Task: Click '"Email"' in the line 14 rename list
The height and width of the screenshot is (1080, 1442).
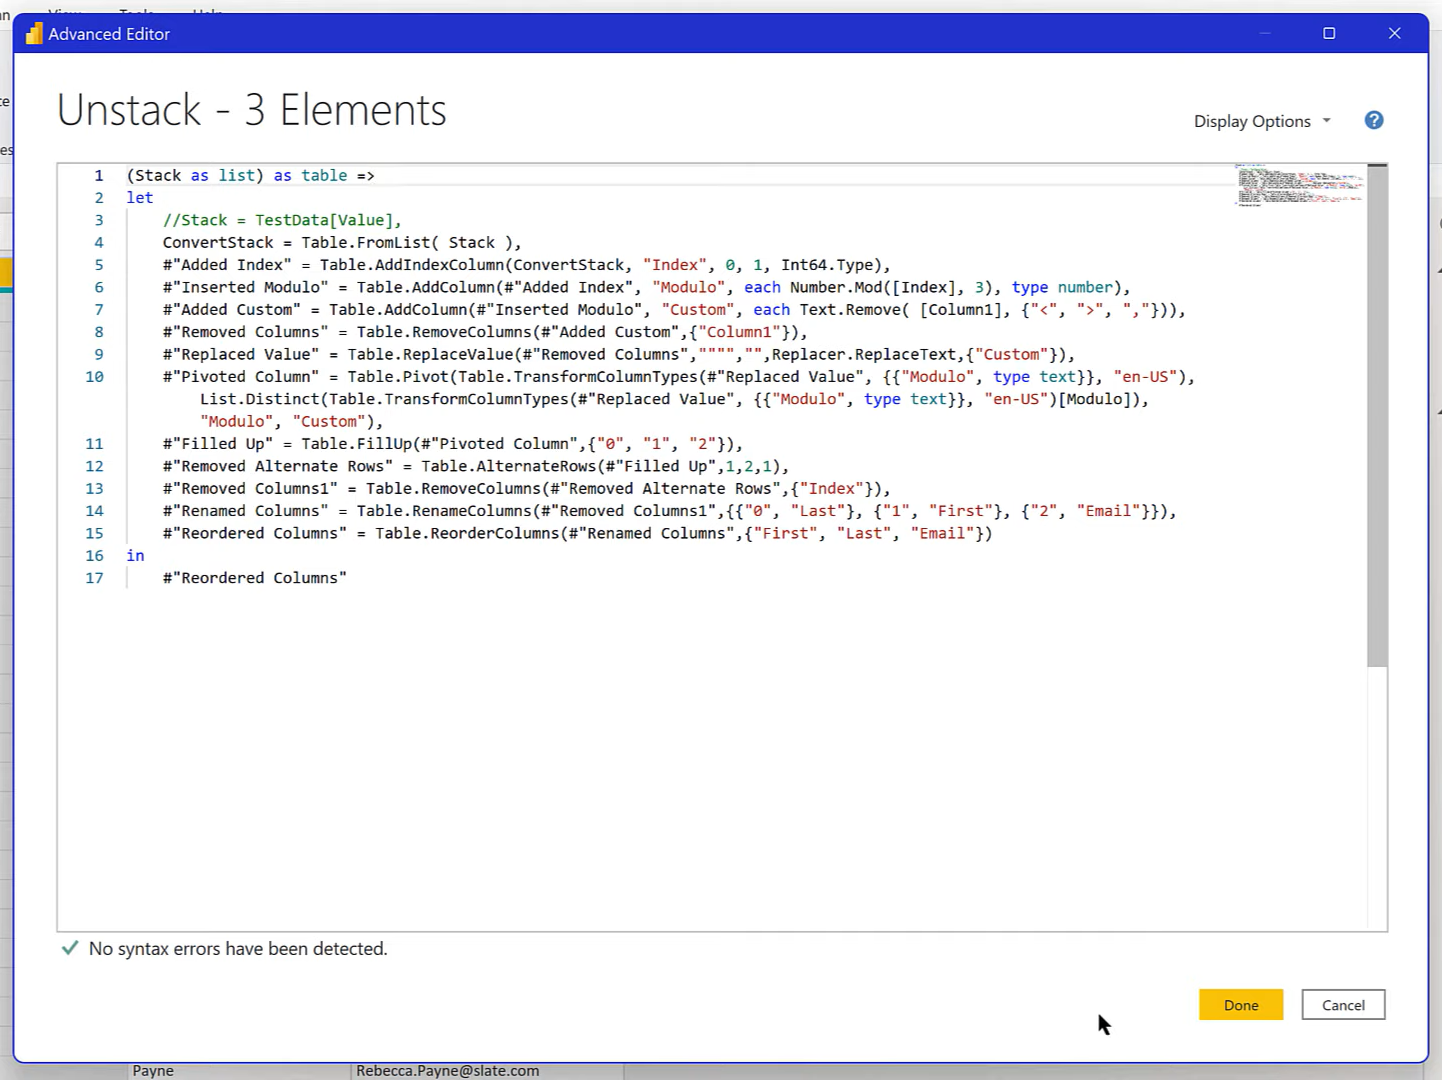Action: (x=1109, y=511)
